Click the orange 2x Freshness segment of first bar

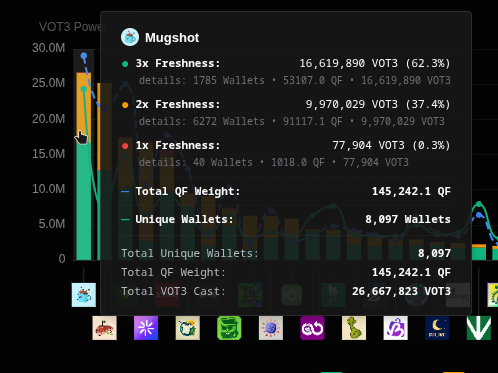[84, 108]
